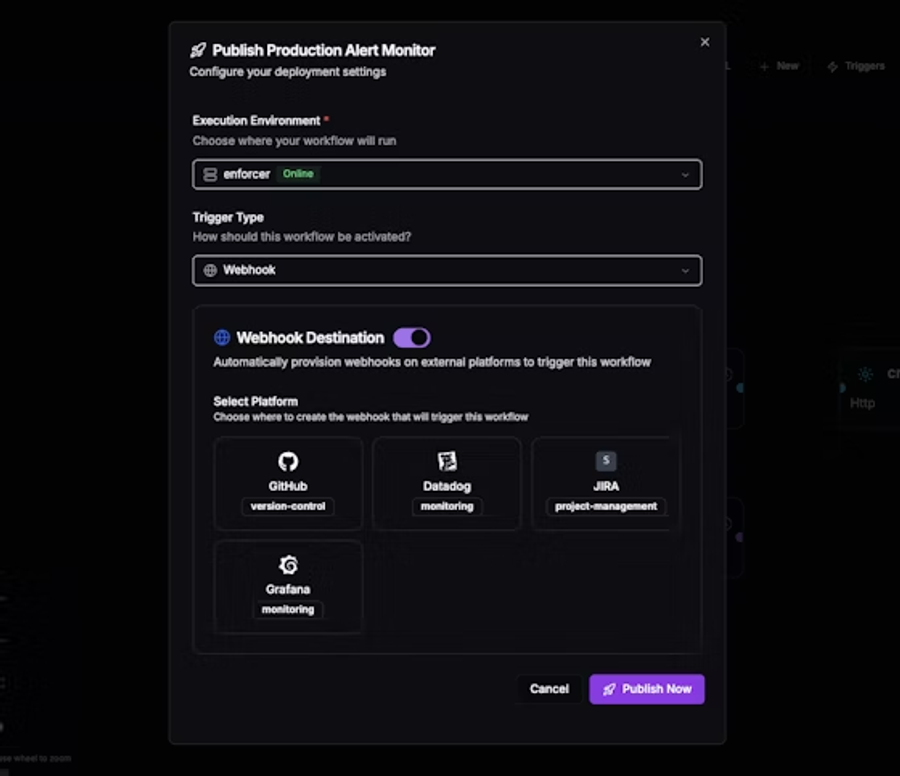Click the Grafana swirl icon
Viewport: 900px width, 776px height.
(x=288, y=565)
